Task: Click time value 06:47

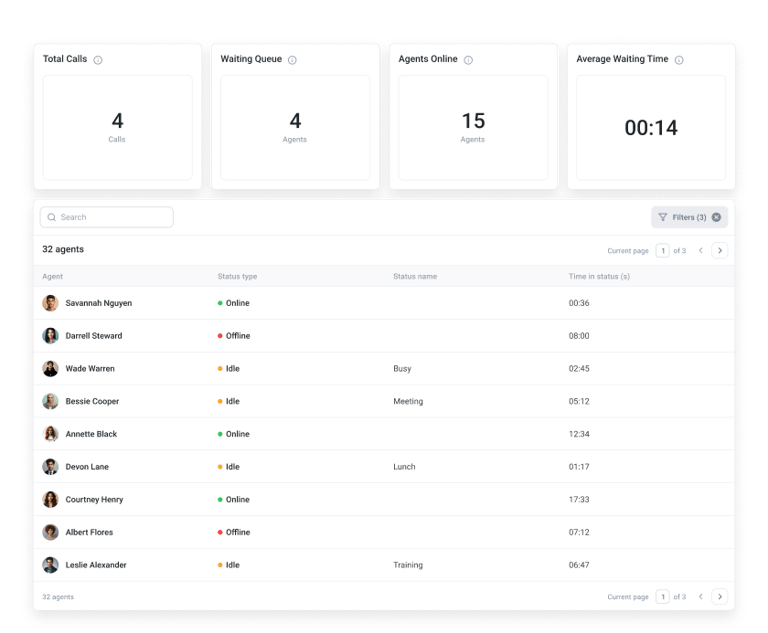Action: 578,565
